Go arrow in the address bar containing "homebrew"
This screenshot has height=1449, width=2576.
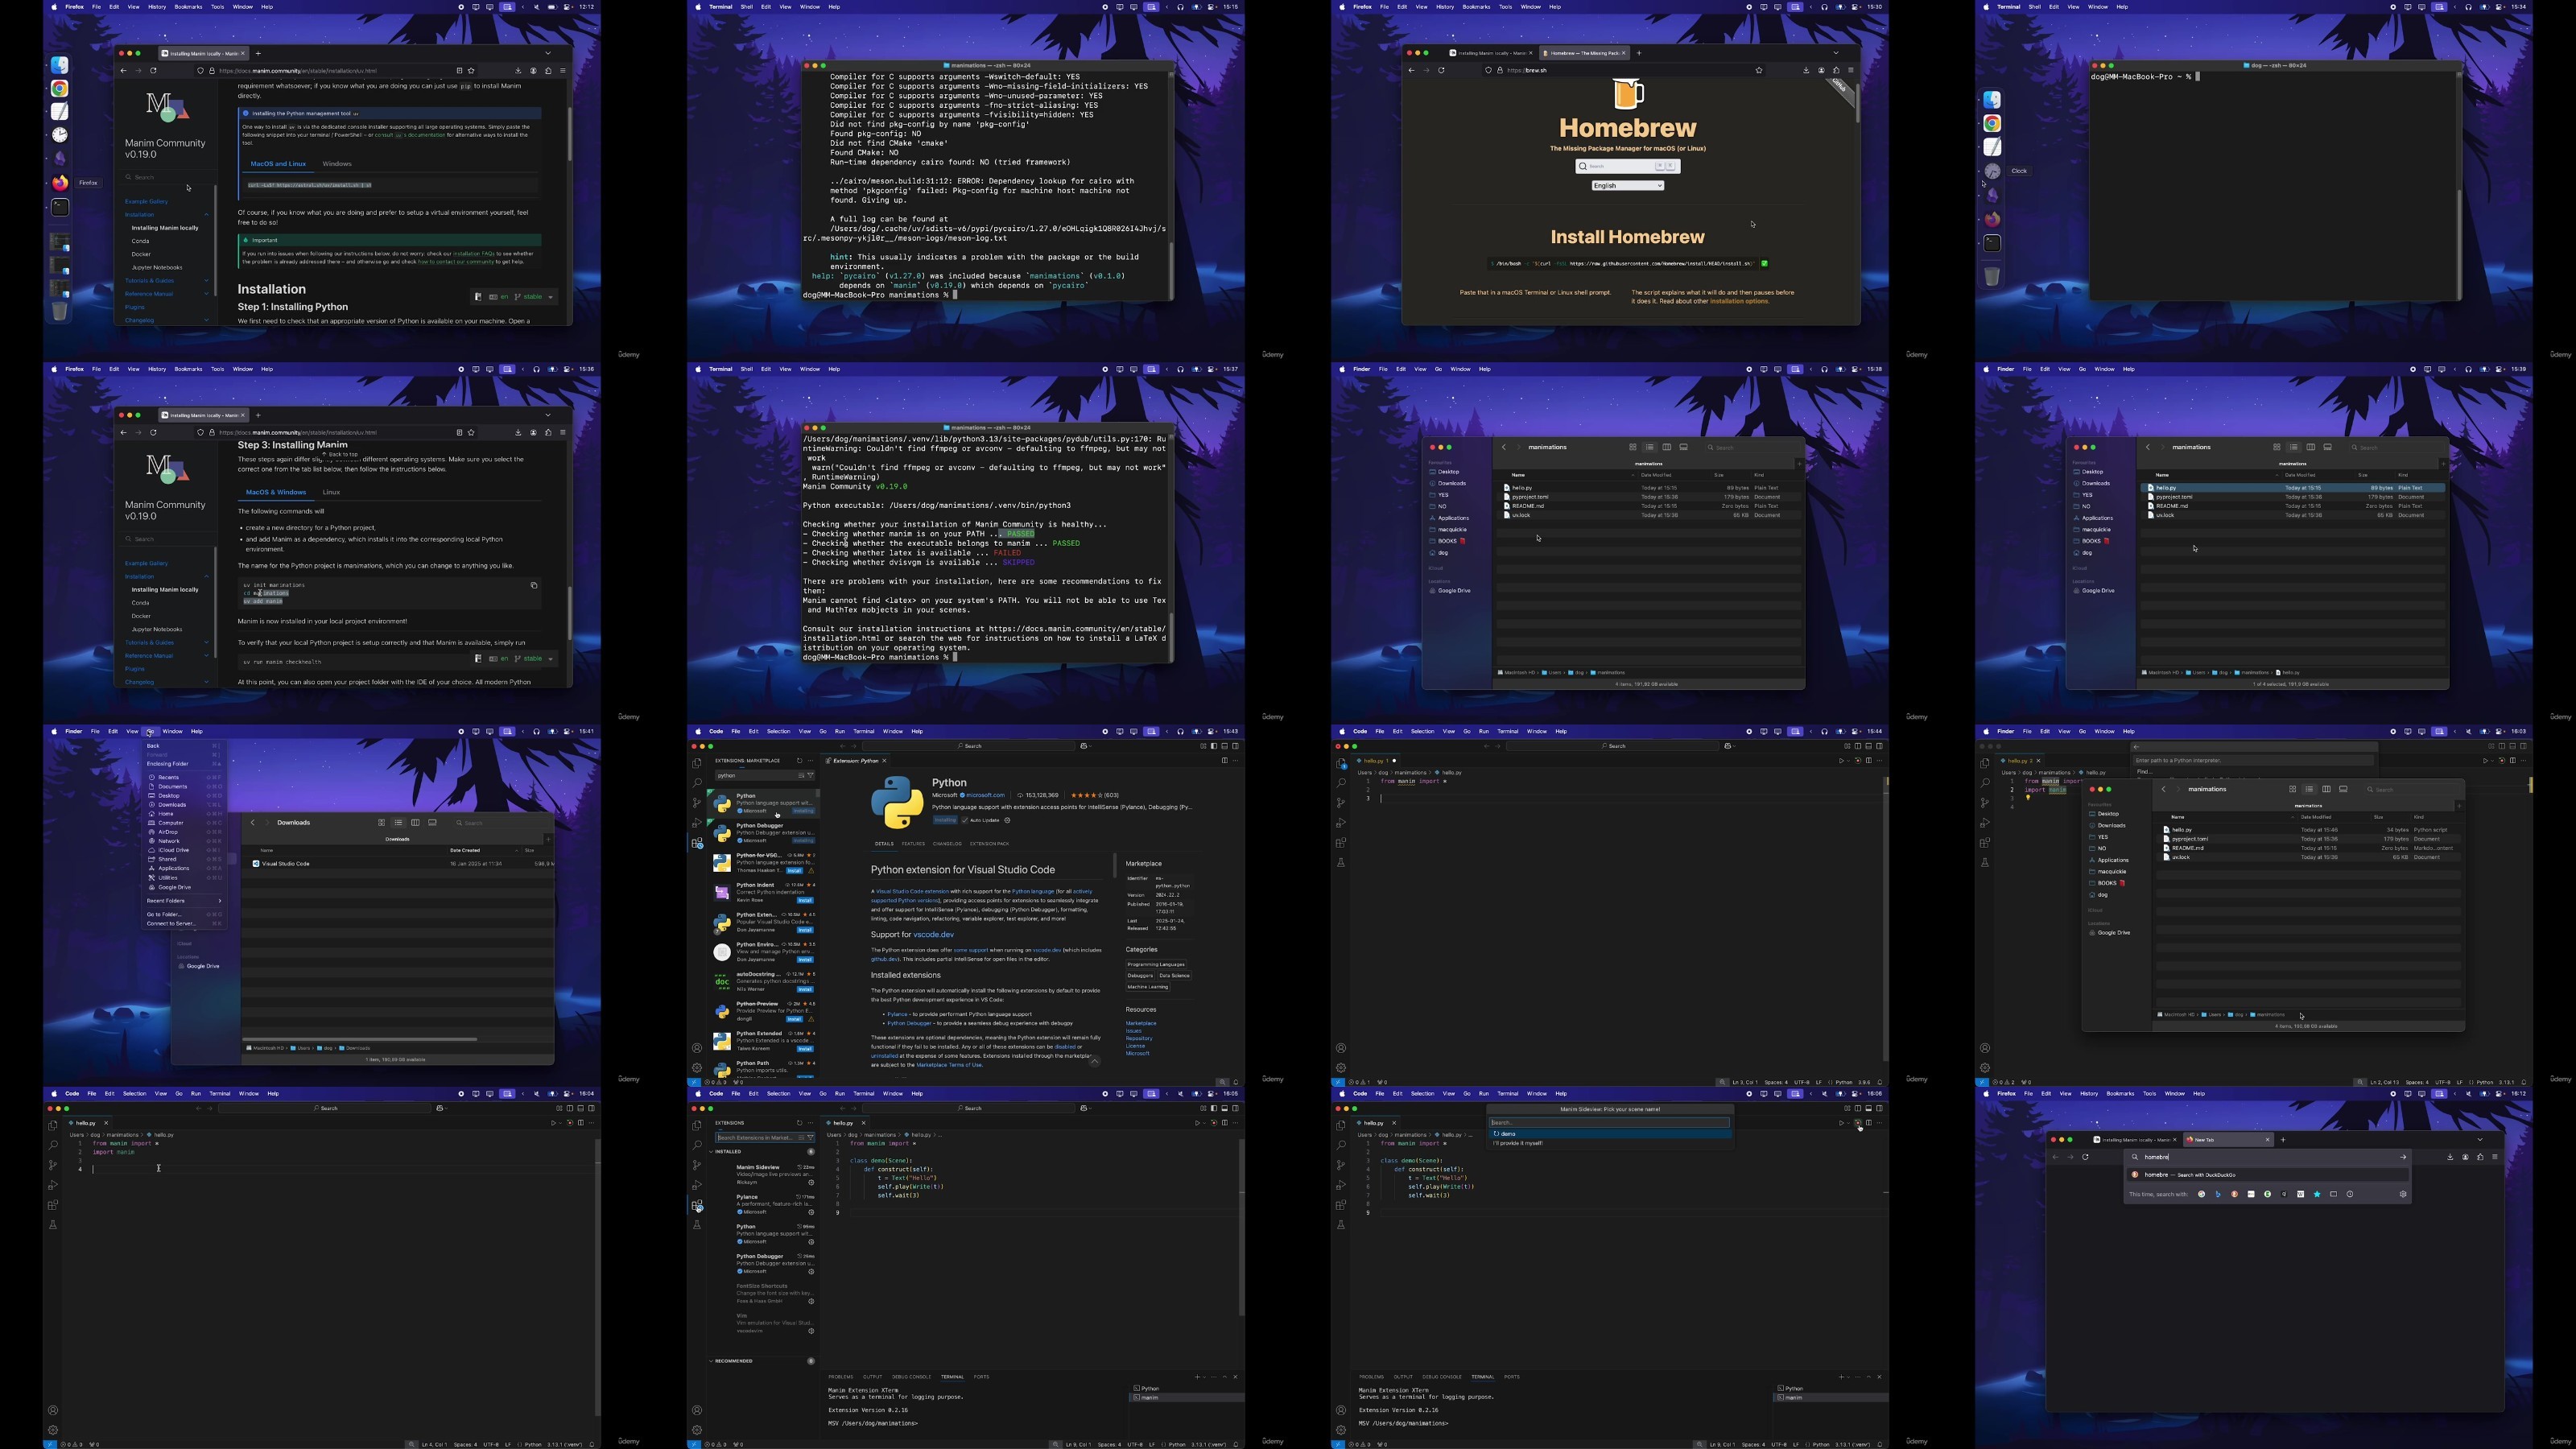pyautogui.click(x=2403, y=1157)
